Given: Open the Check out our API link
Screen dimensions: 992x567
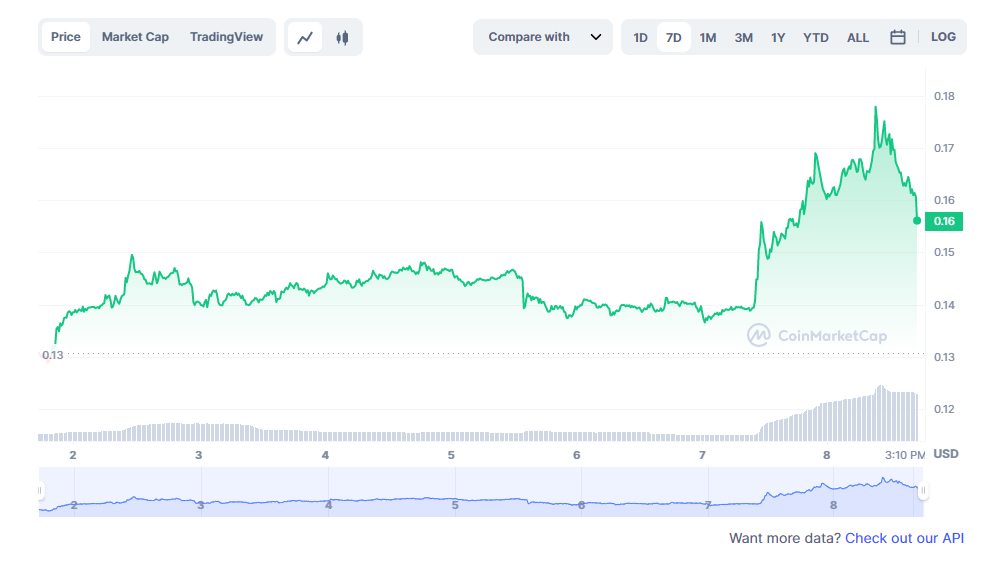Looking at the screenshot, I should 905,538.
